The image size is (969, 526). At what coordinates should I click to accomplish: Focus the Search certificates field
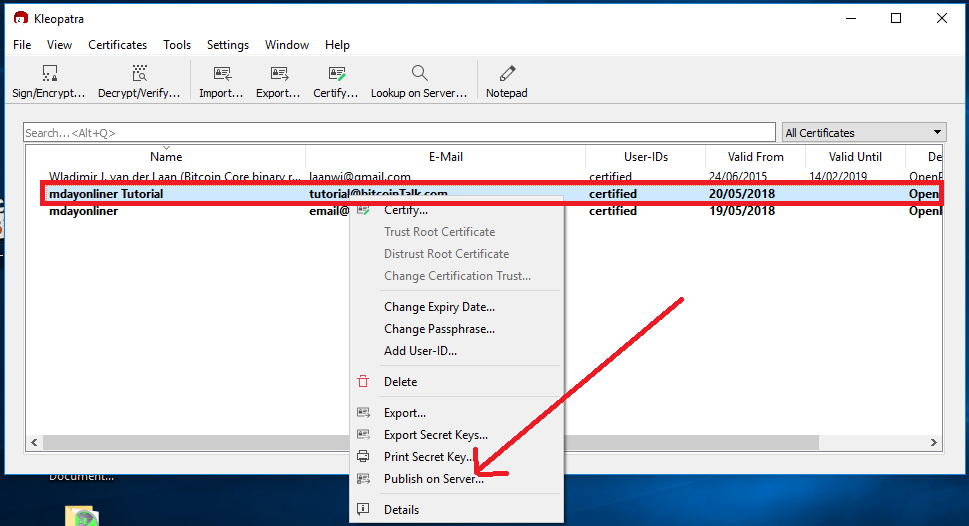(x=399, y=132)
